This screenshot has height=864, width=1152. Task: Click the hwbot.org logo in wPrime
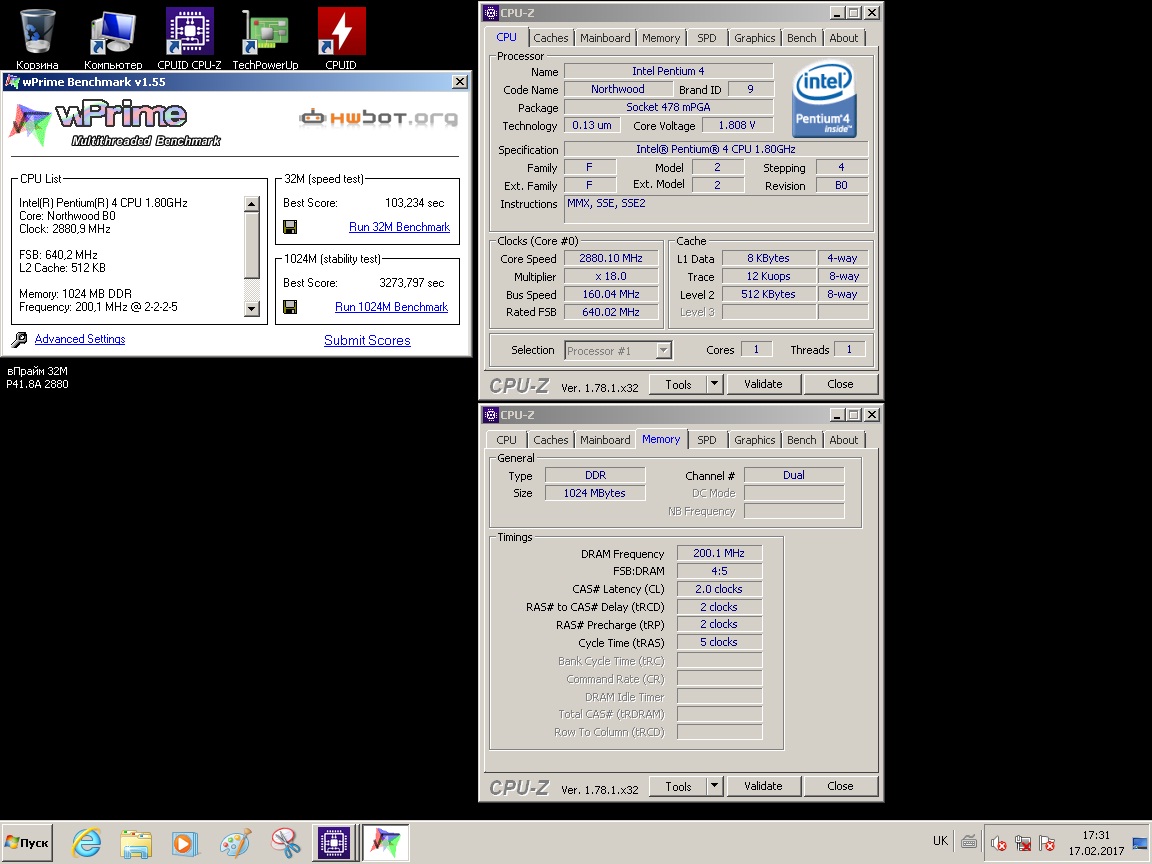coord(378,118)
